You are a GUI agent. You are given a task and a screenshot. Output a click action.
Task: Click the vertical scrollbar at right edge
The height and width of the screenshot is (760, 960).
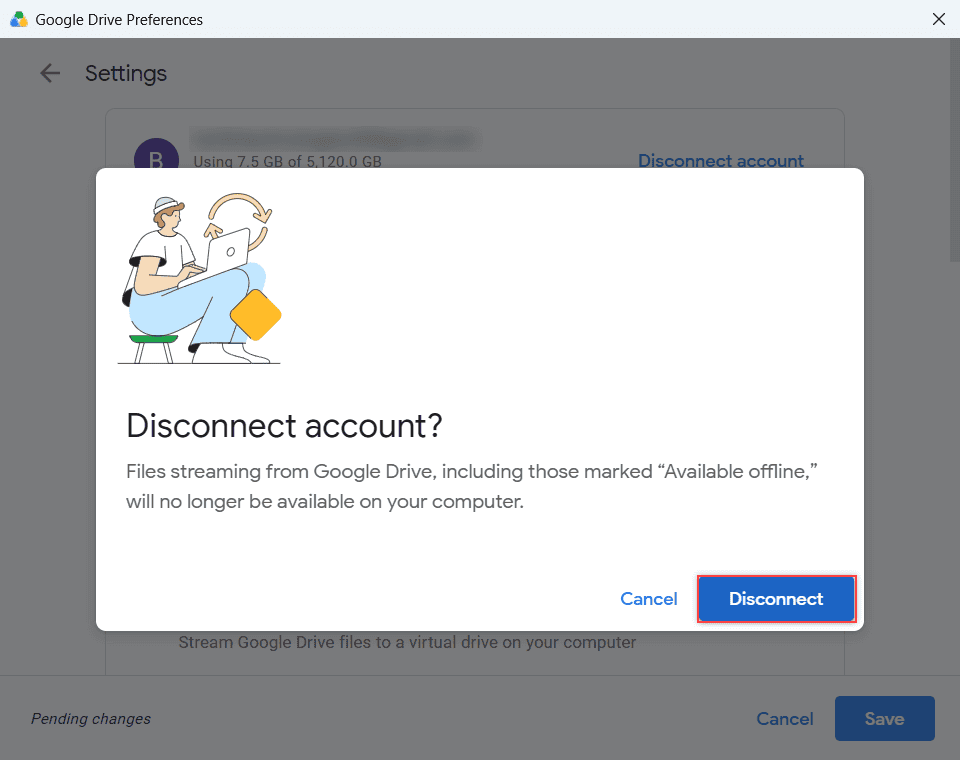click(x=954, y=150)
